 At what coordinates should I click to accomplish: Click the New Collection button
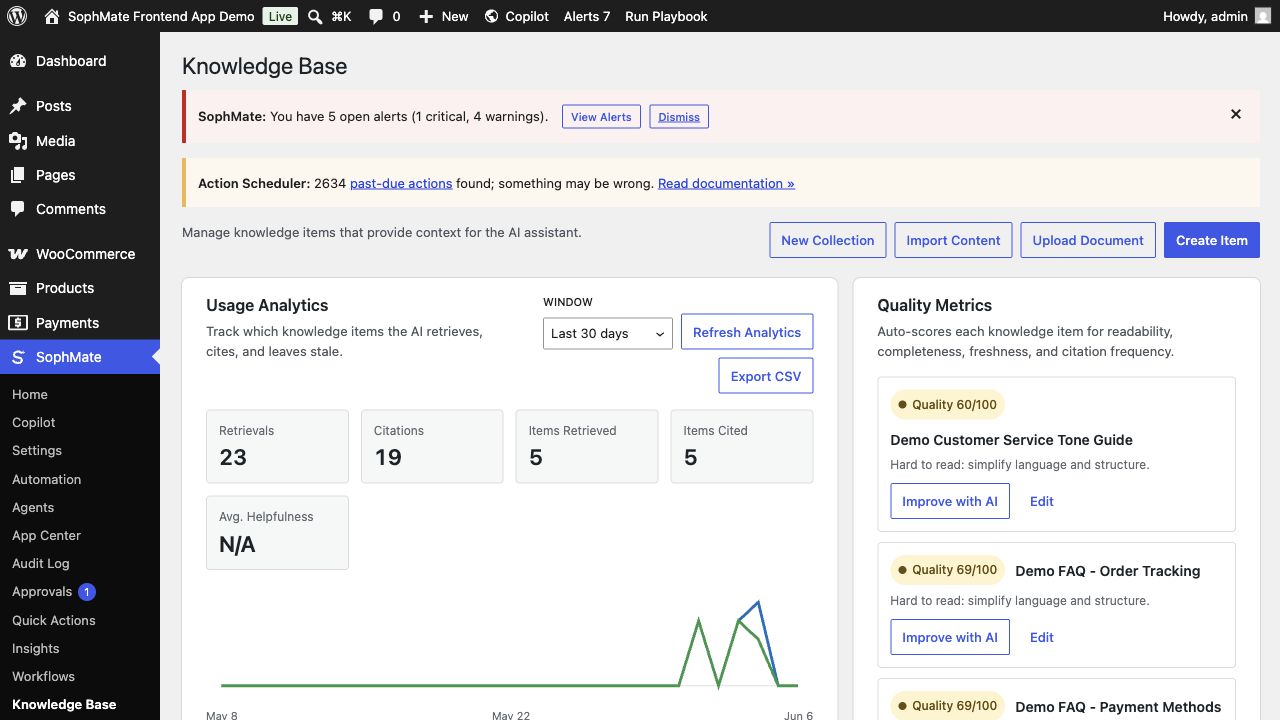pyautogui.click(x=828, y=240)
